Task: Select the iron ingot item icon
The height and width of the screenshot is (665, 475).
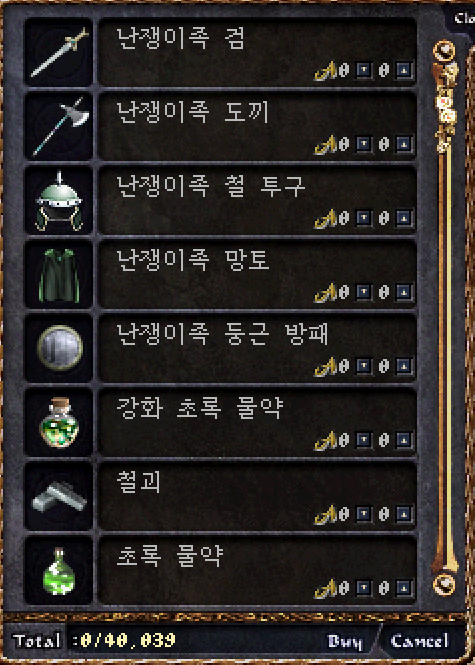Action: pyautogui.click(x=59, y=496)
